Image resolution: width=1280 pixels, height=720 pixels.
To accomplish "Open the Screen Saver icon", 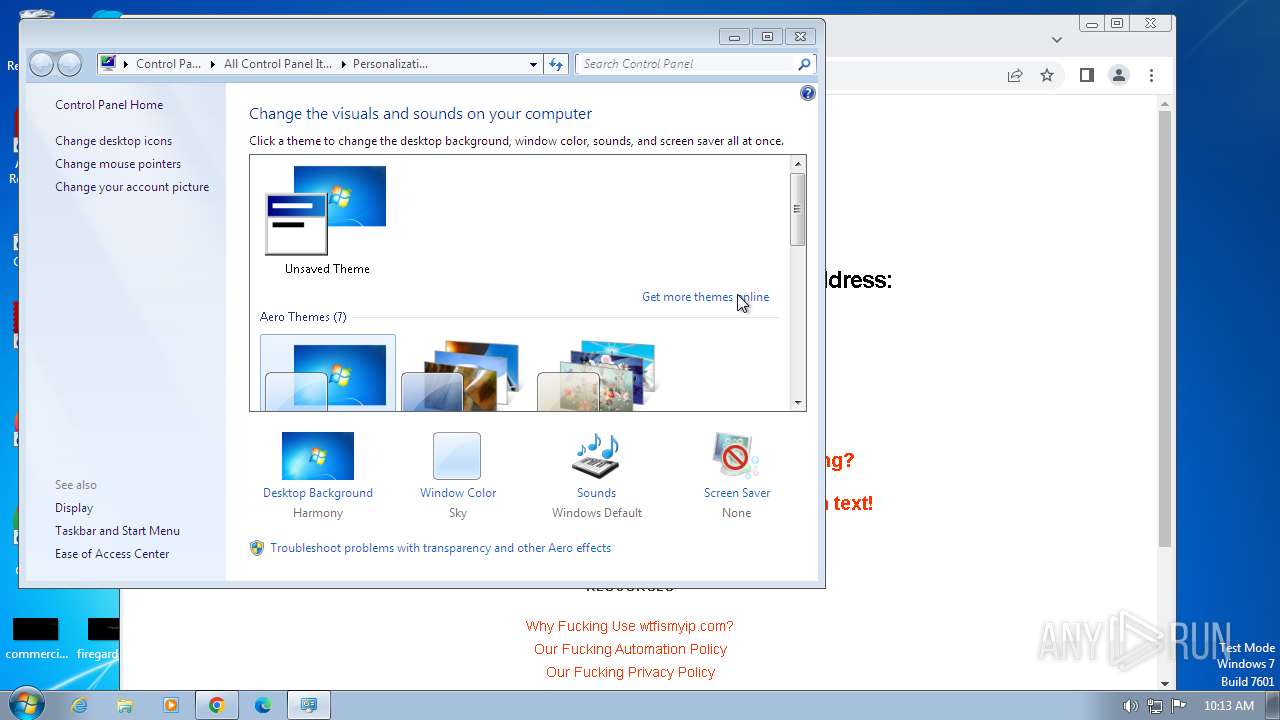I will pyautogui.click(x=736, y=456).
